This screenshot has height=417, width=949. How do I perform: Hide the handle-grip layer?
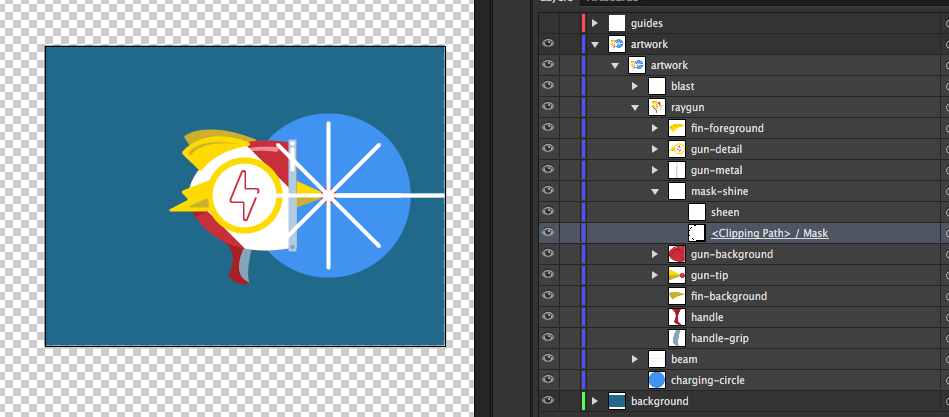click(548, 338)
